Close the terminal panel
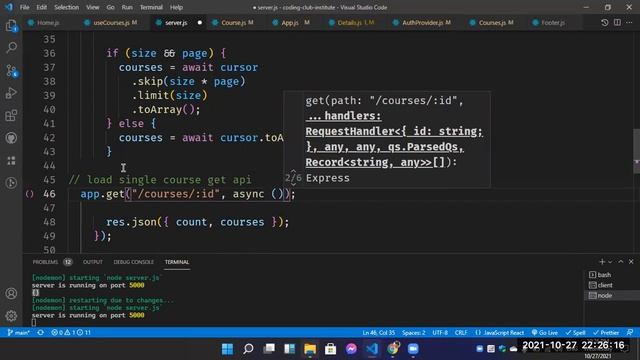The height and width of the screenshot is (360, 640). click(x=631, y=262)
